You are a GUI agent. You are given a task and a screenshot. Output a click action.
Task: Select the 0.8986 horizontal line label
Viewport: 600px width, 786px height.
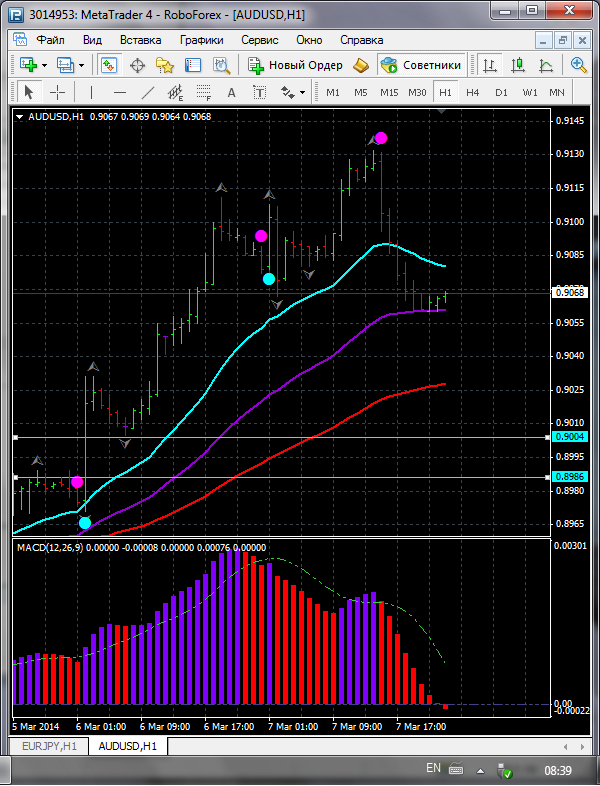coord(570,477)
